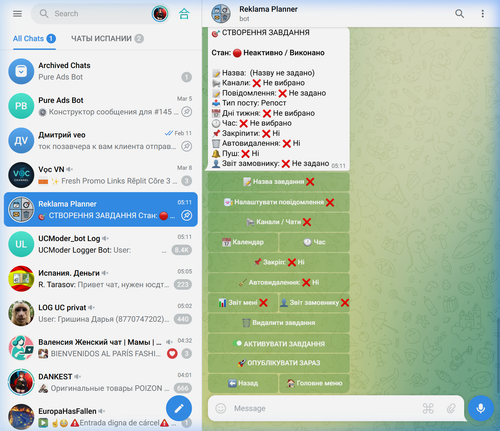The width and height of the screenshot is (500, 431).
Task: Click the Испания. Деньги flag avatar
Action: [x=21, y=279]
